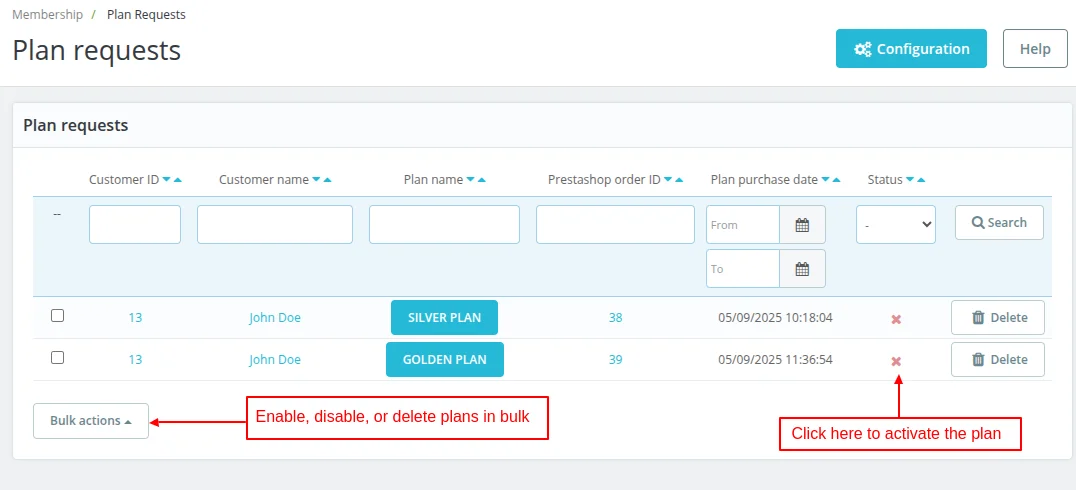The width and height of the screenshot is (1076, 490).
Task: Expand the Bulk actions menu
Action: [x=91, y=421]
